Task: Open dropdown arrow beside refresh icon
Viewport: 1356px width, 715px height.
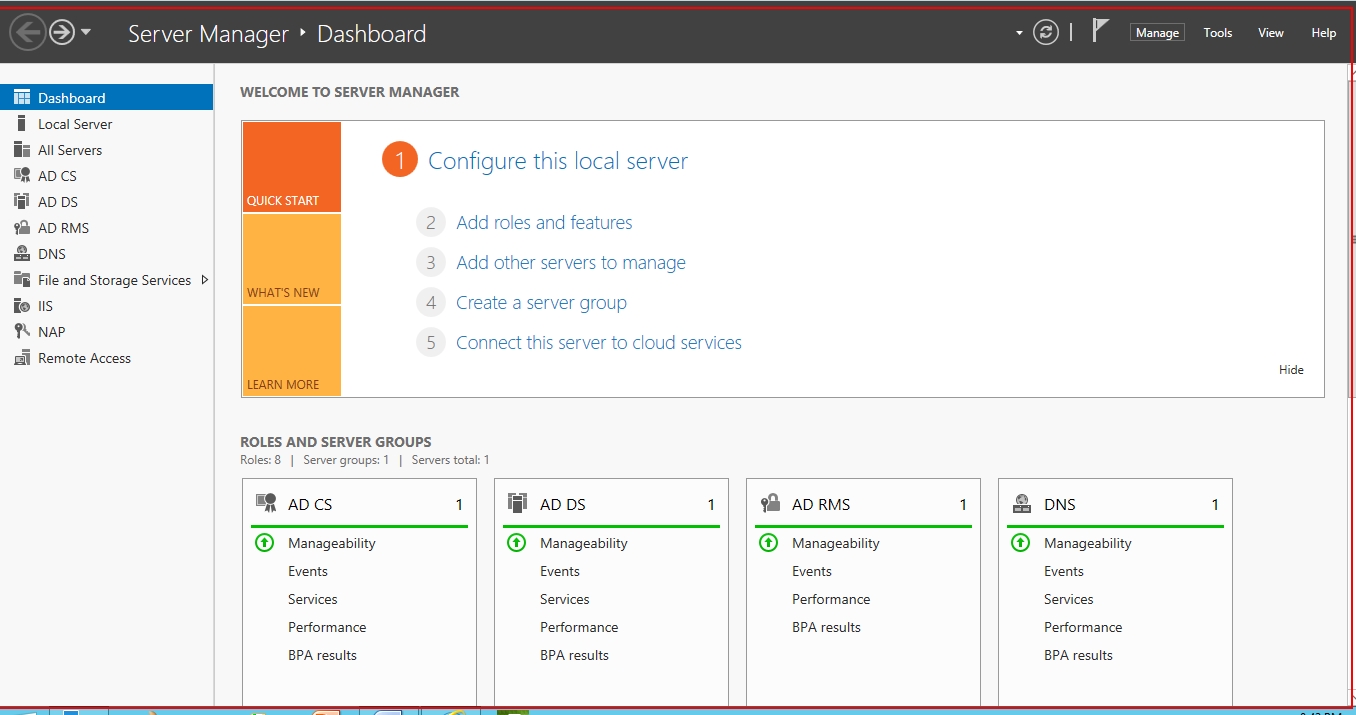Action: tap(1019, 33)
